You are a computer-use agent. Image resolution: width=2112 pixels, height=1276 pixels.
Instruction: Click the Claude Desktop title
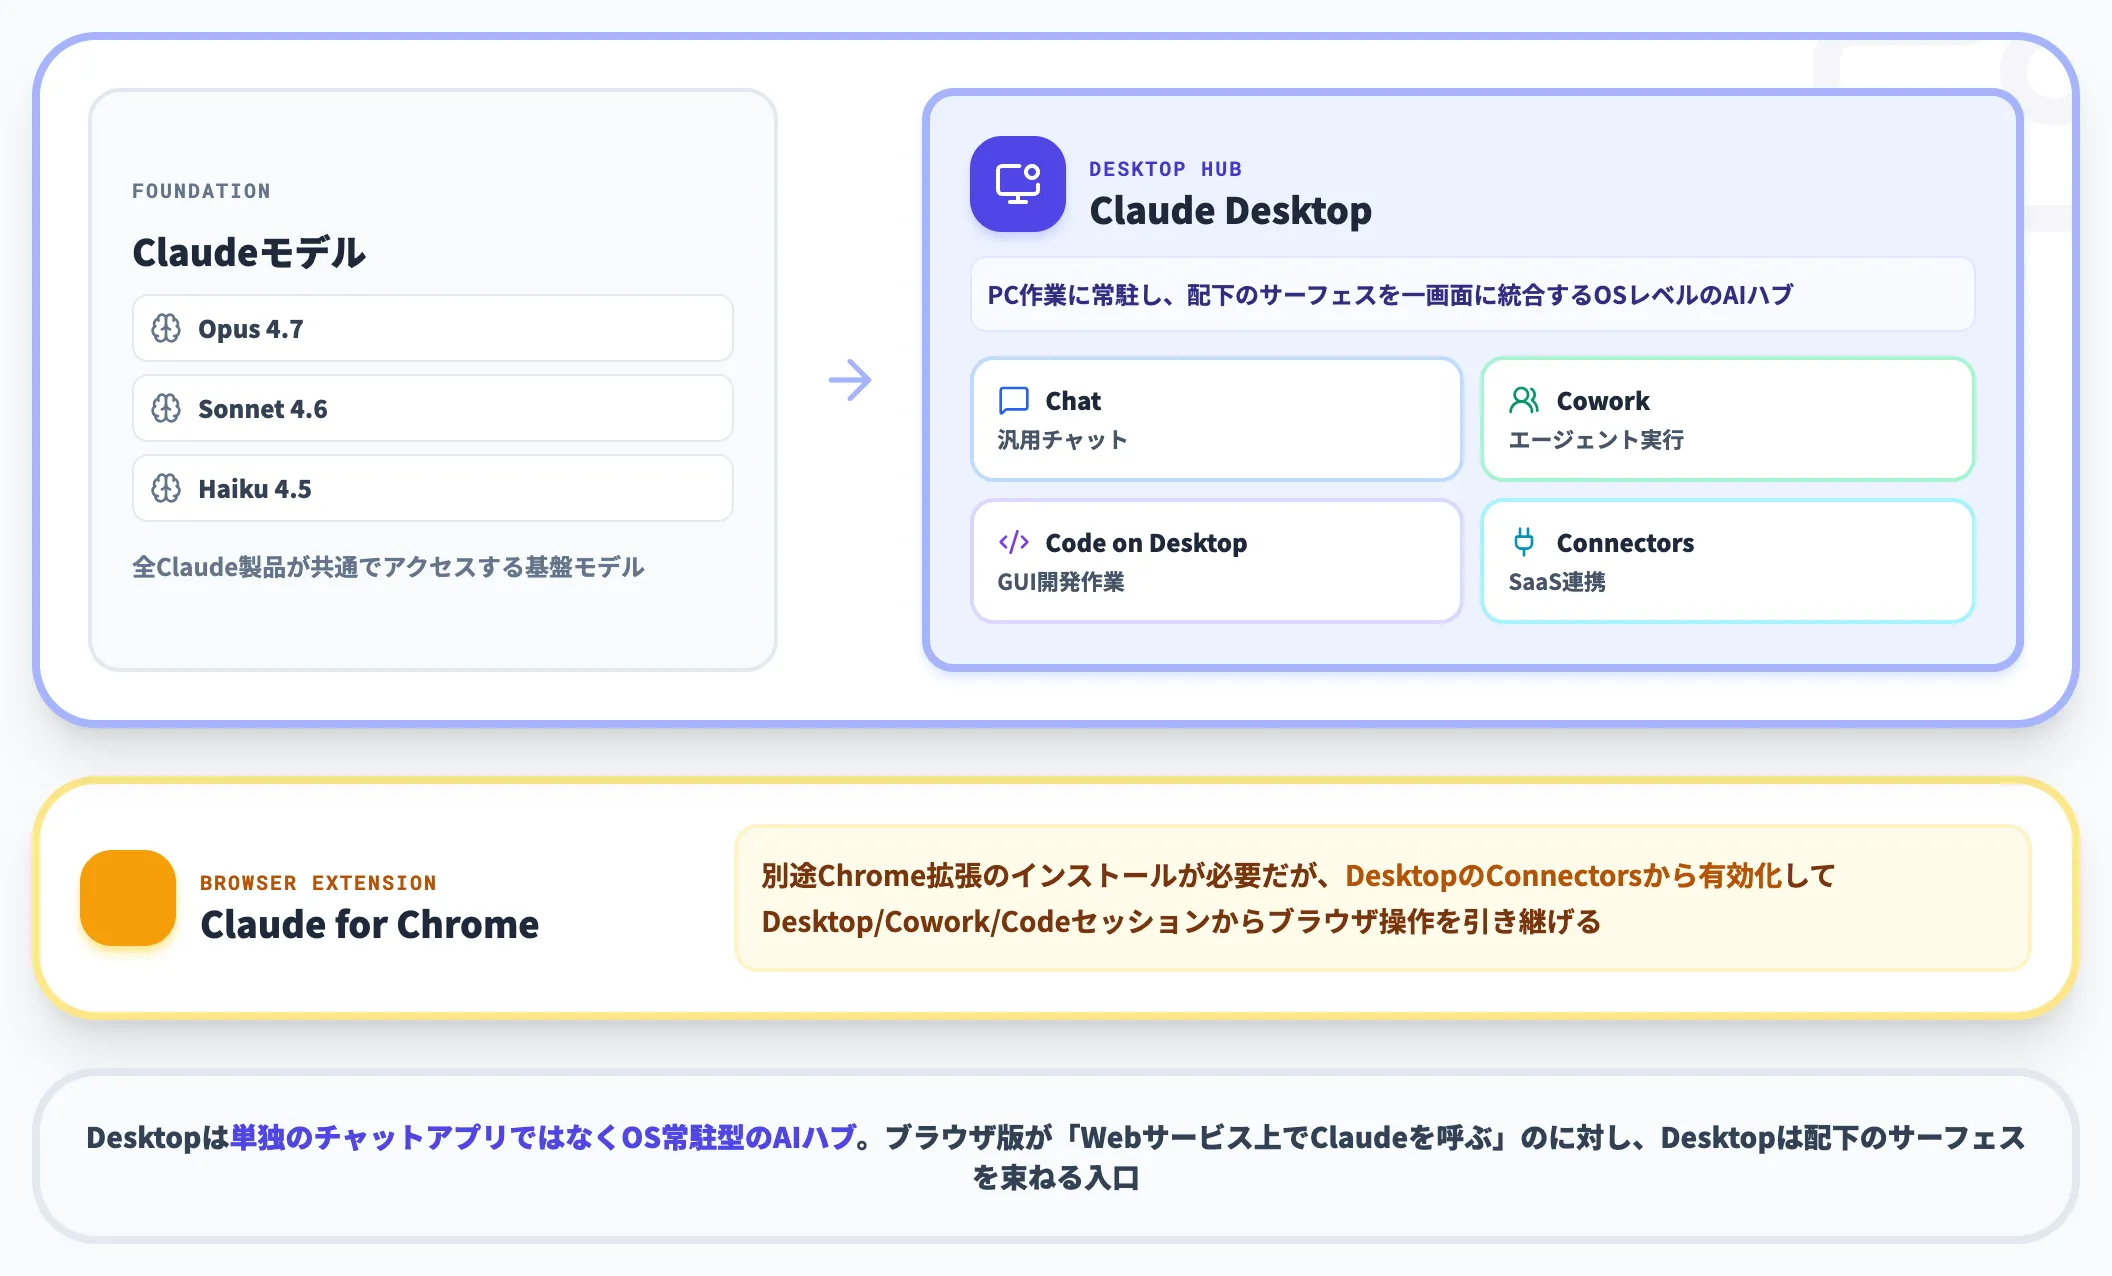point(1230,211)
